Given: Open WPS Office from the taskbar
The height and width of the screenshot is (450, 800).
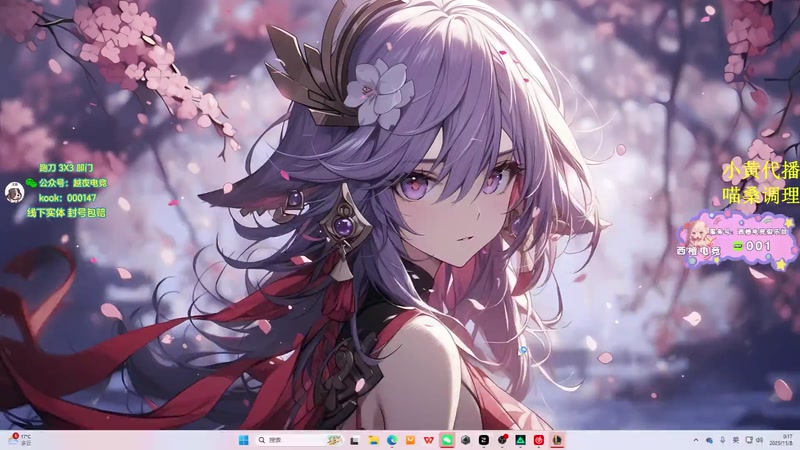Looking at the screenshot, I should 429,440.
